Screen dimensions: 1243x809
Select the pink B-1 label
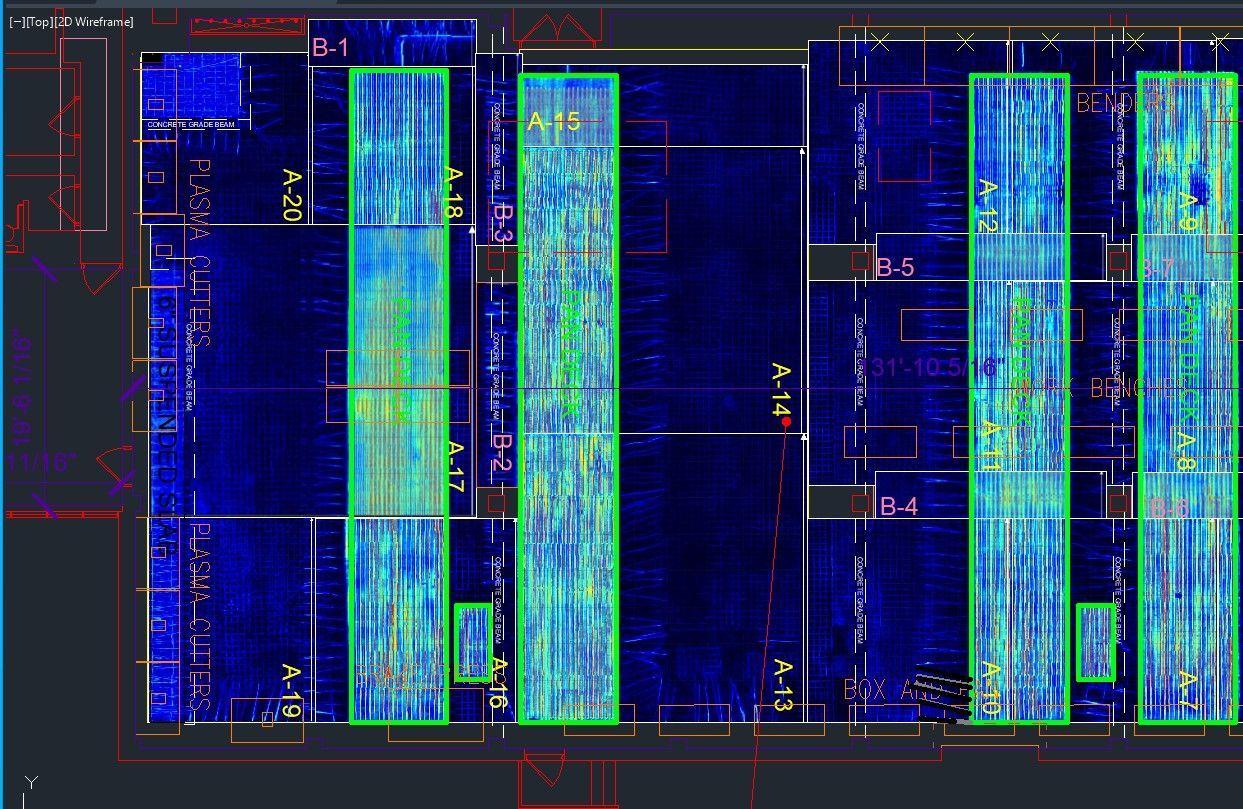pyautogui.click(x=331, y=47)
